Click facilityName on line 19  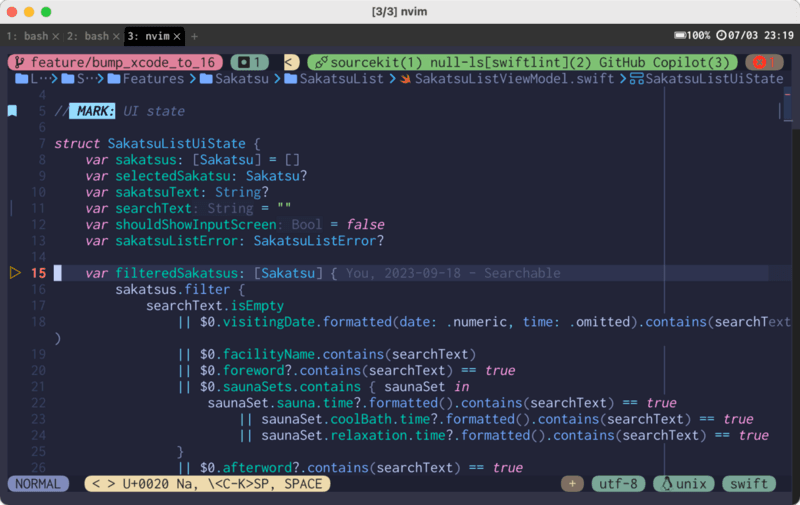(268, 354)
